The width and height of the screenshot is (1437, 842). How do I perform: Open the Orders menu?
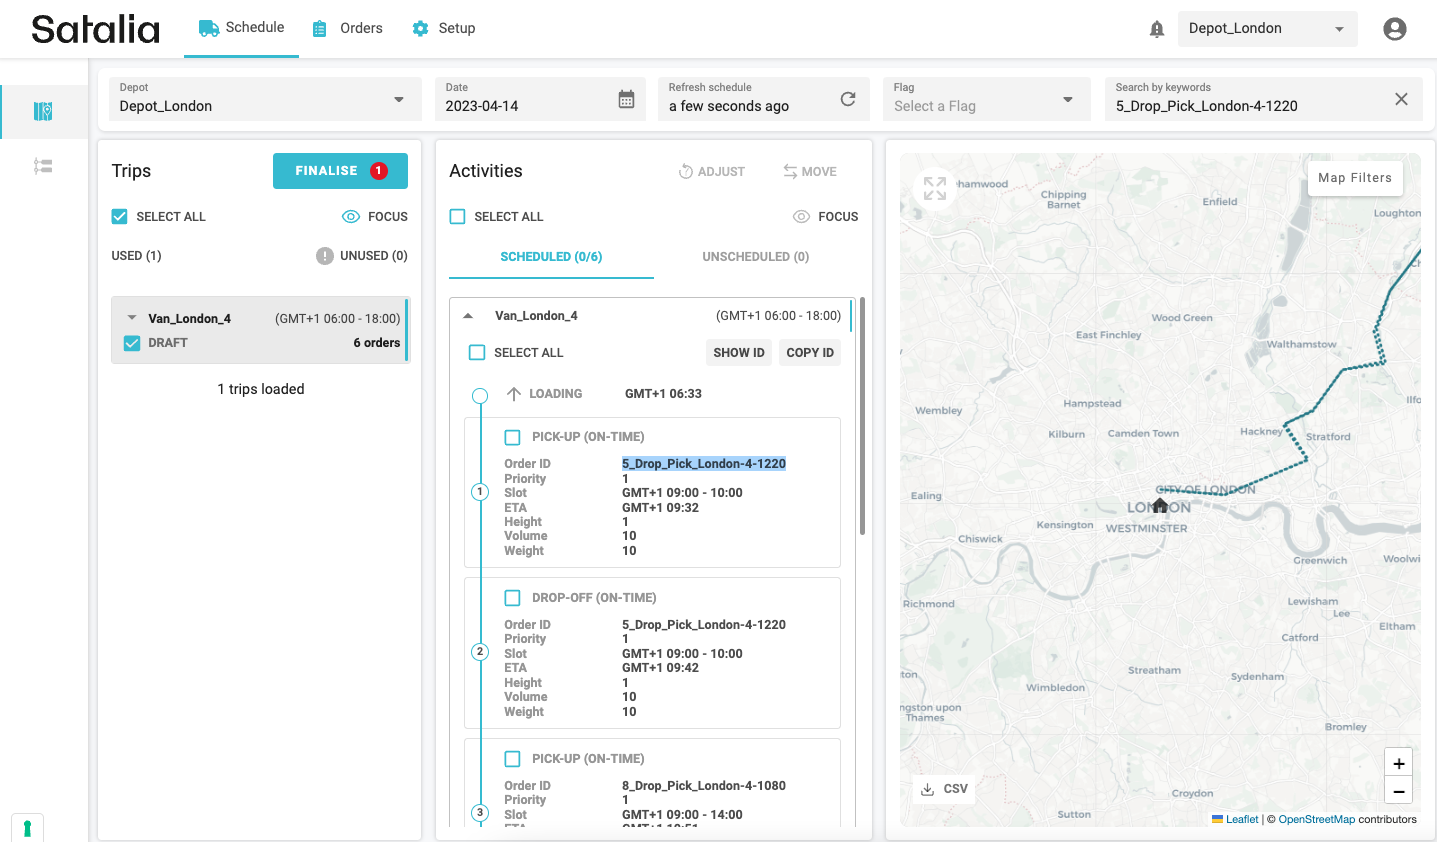tap(347, 28)
